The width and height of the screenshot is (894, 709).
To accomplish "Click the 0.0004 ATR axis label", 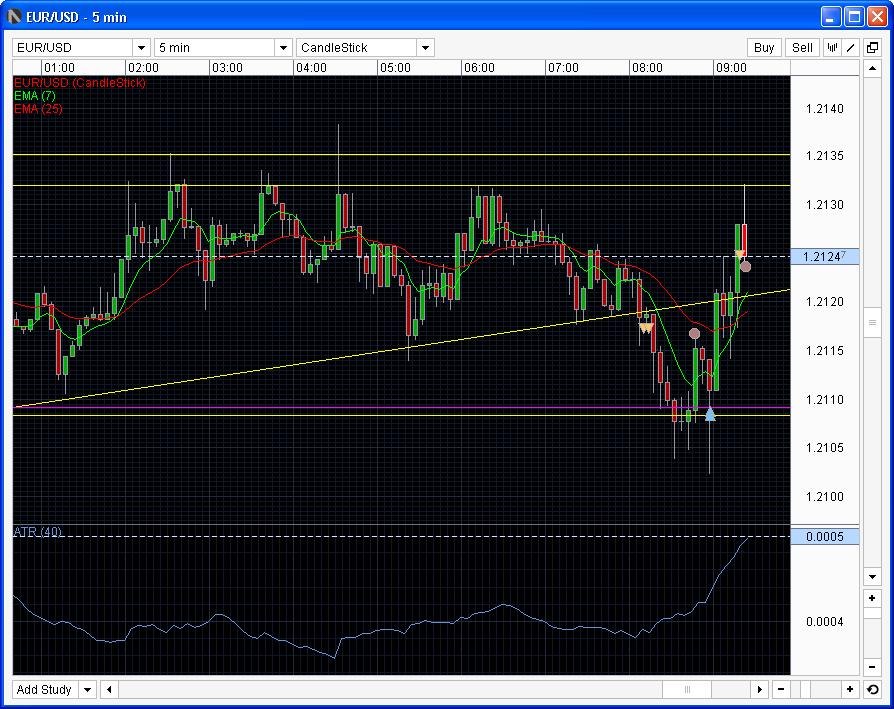I will (x=824, y=622).
